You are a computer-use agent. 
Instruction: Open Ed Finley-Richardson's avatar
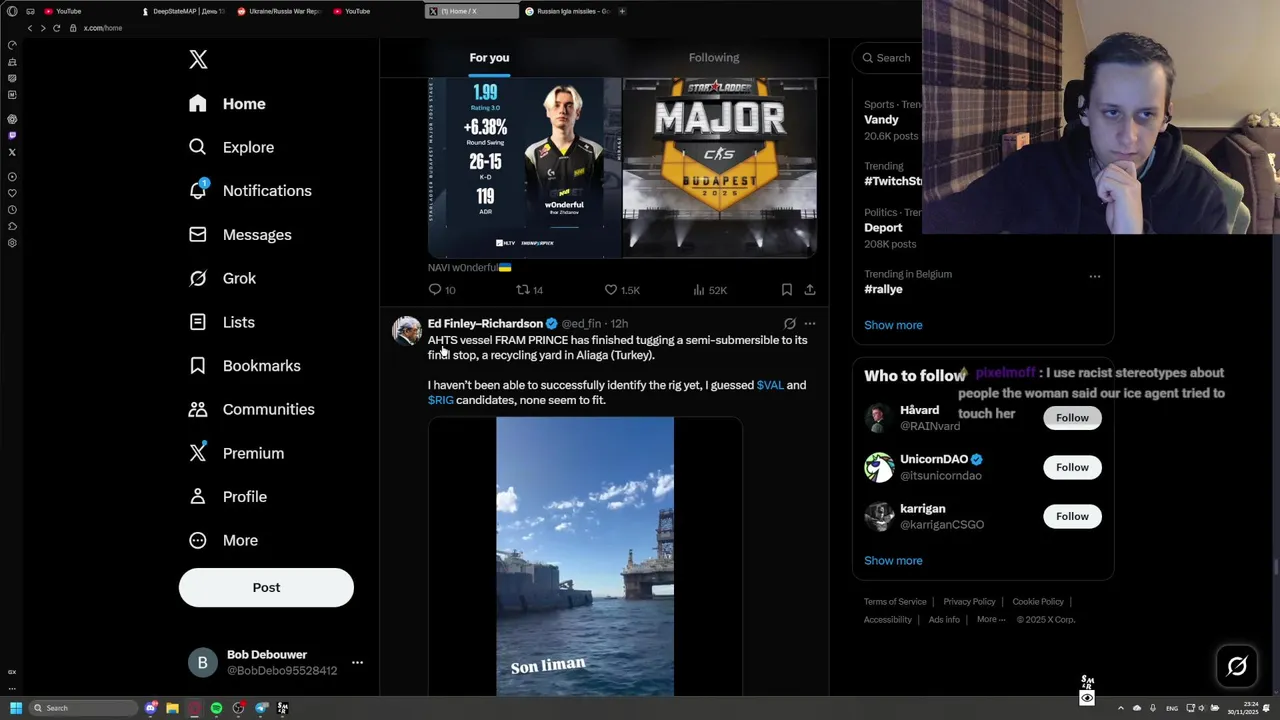[x=407, y=330]
